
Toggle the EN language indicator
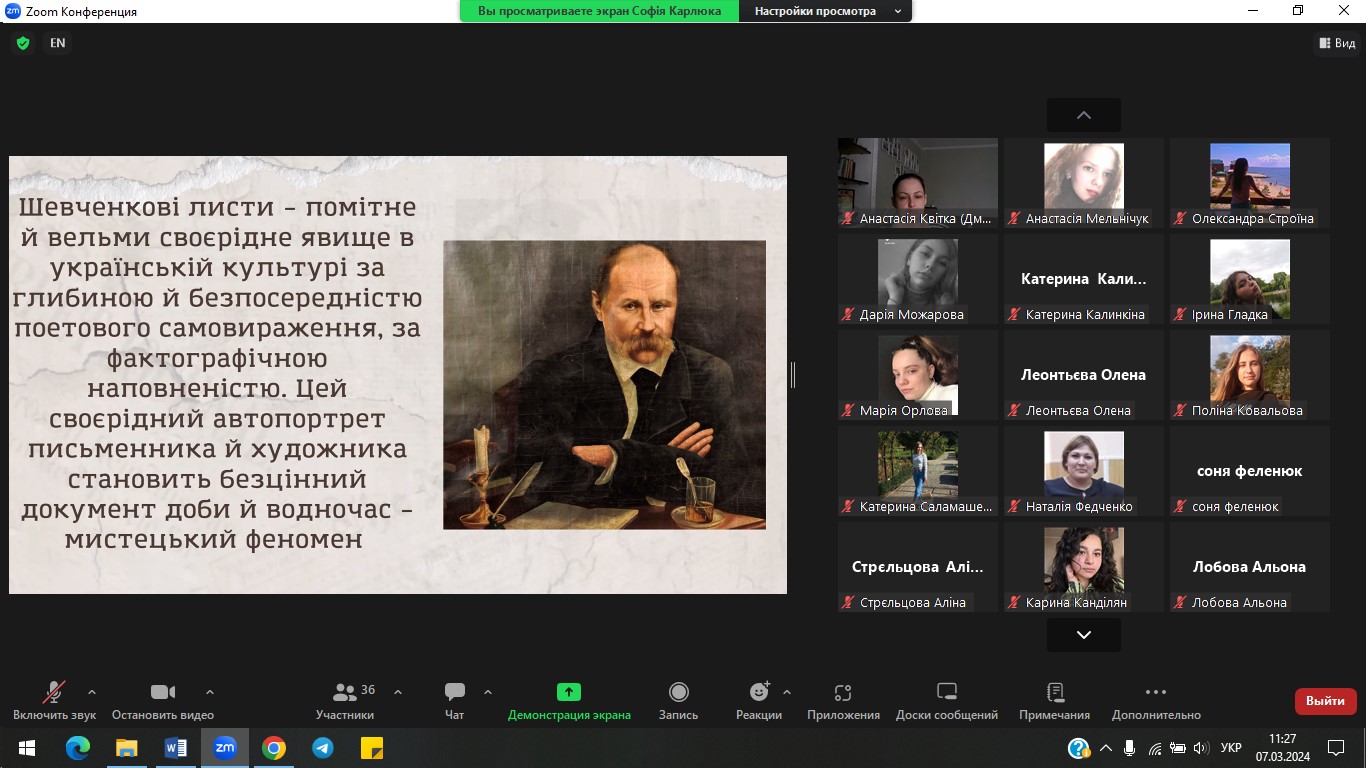(58, 43)
